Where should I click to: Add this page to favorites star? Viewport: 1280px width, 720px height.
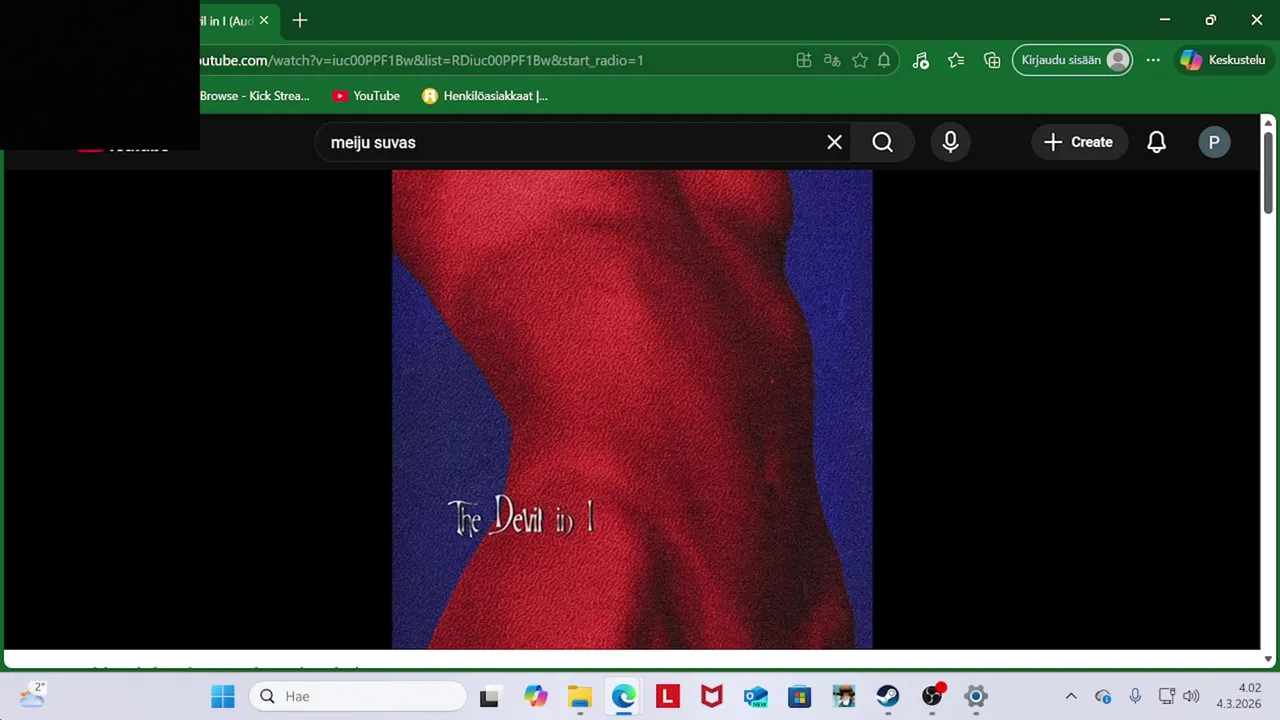[860, 60]
